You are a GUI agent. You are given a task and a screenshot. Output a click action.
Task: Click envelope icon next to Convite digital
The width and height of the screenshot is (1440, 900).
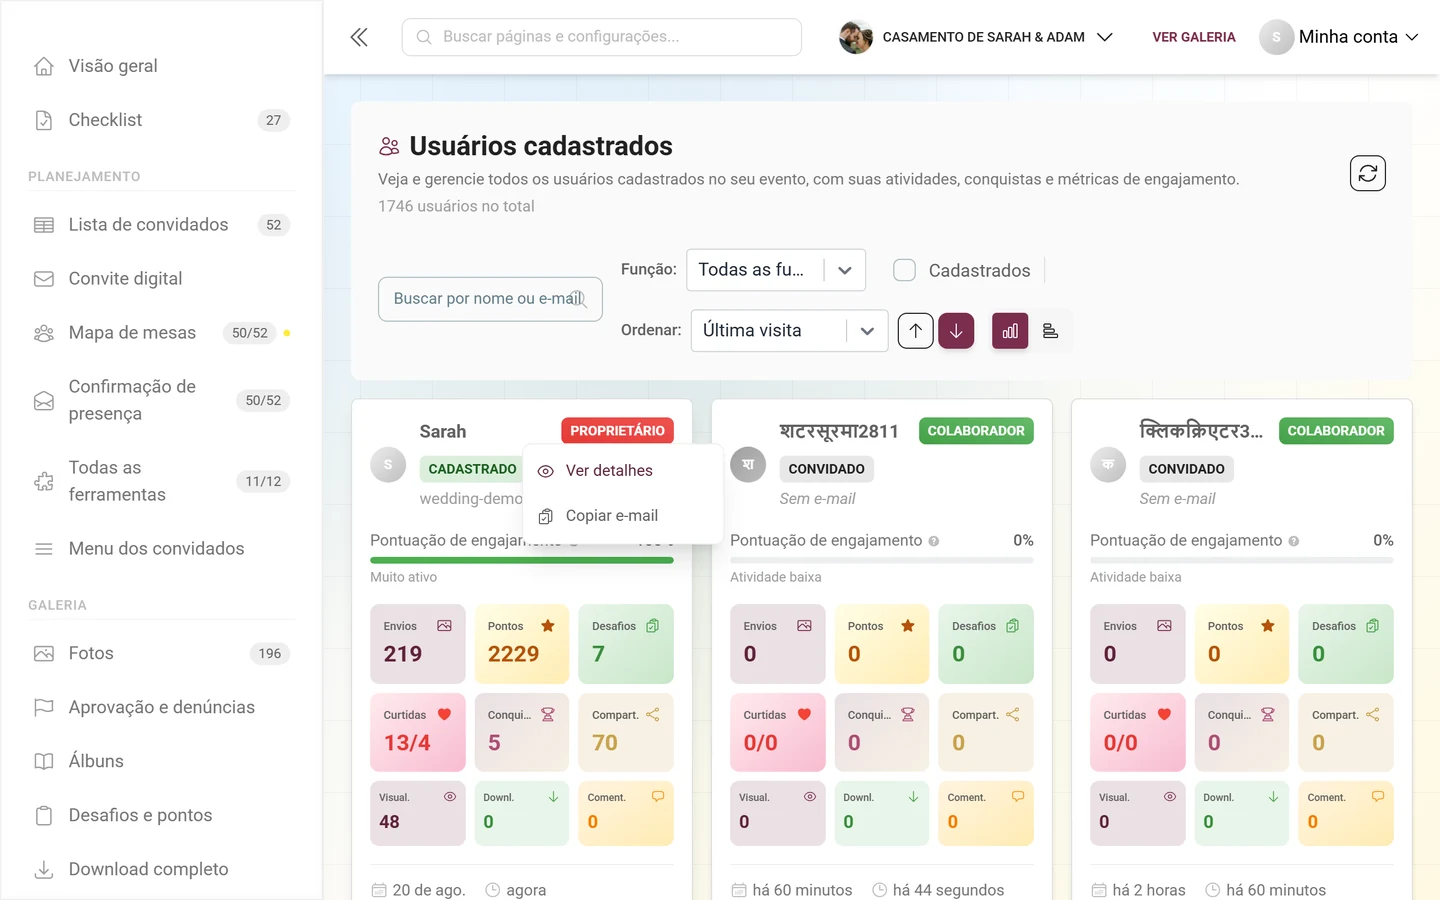pos(44,279)
